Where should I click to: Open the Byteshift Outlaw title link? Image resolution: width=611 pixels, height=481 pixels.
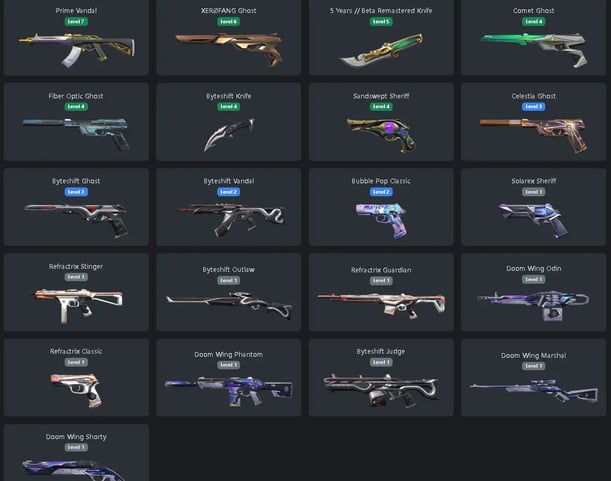(229, 269)
